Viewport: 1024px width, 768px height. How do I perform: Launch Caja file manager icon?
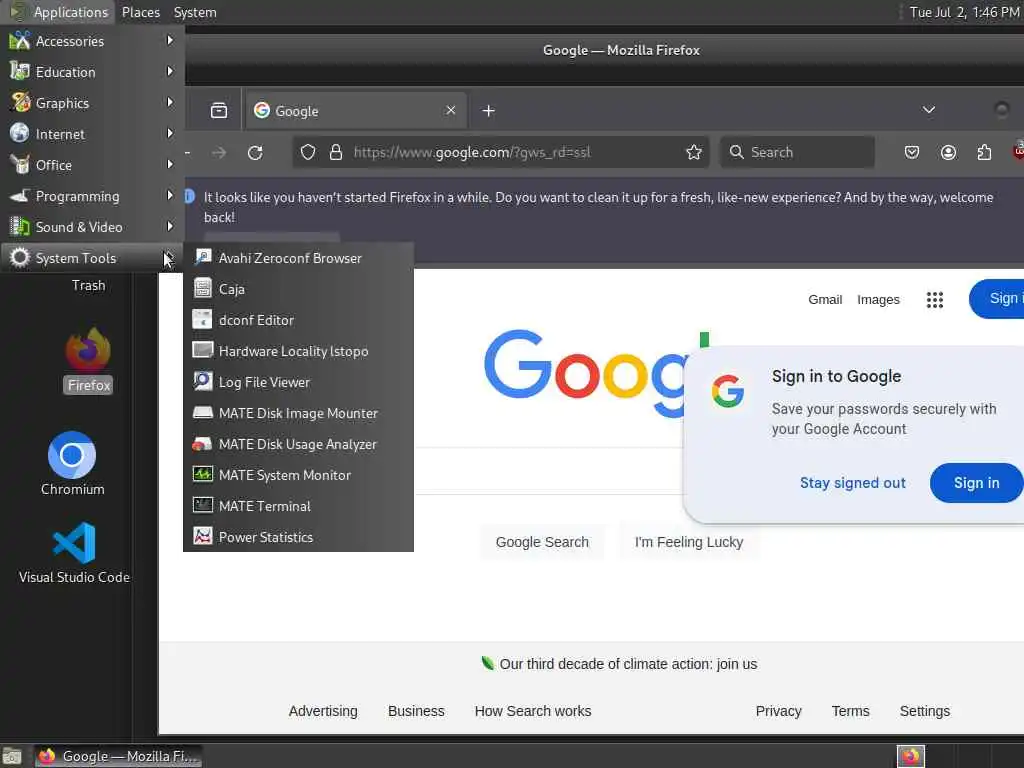(x=202, y=288)
